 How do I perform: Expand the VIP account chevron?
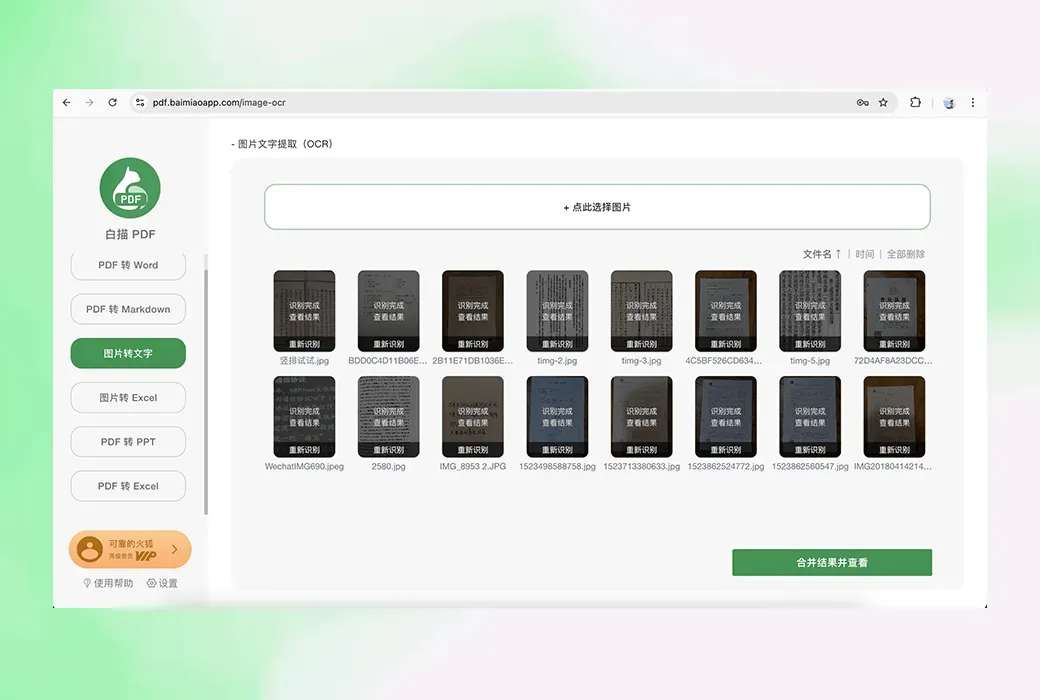(174, 549)
